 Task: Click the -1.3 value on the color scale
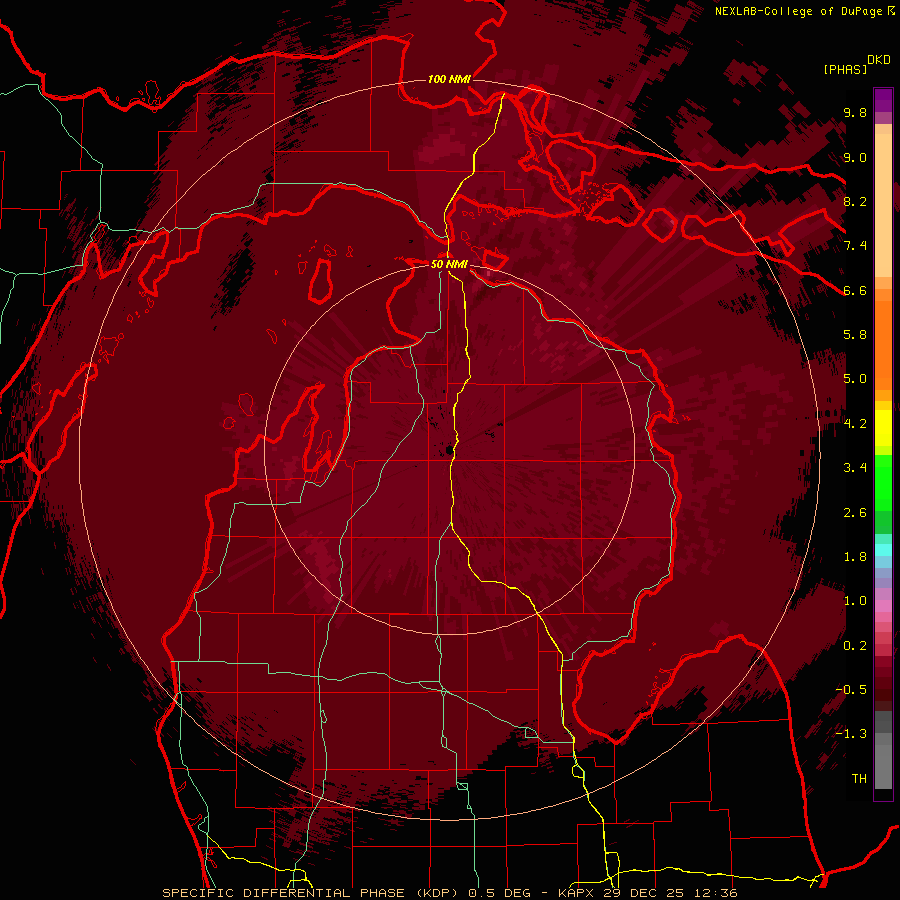point(851,734)
